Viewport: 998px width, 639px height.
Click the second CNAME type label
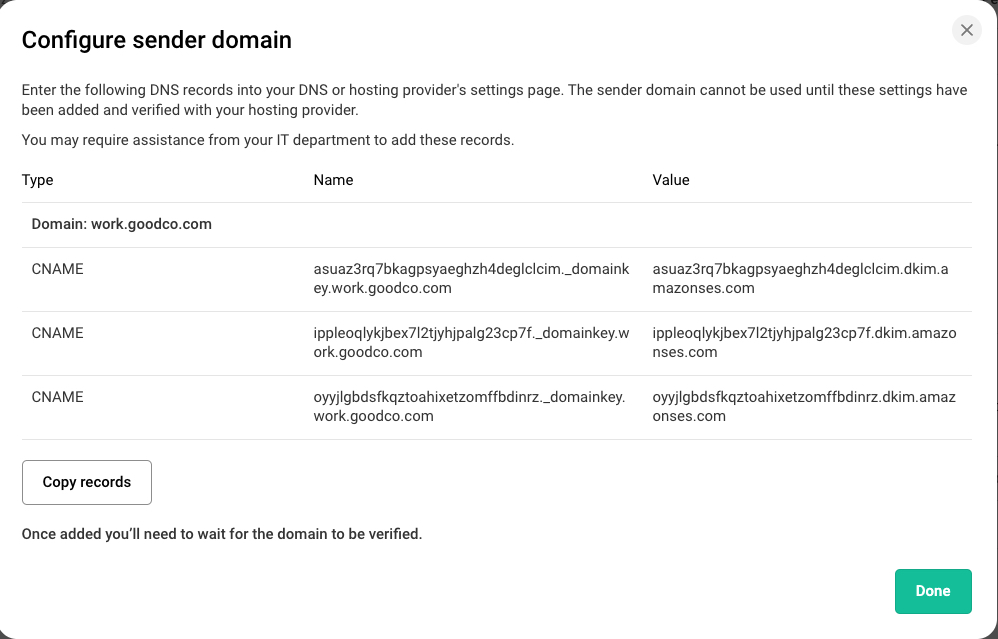pos(57,333)
